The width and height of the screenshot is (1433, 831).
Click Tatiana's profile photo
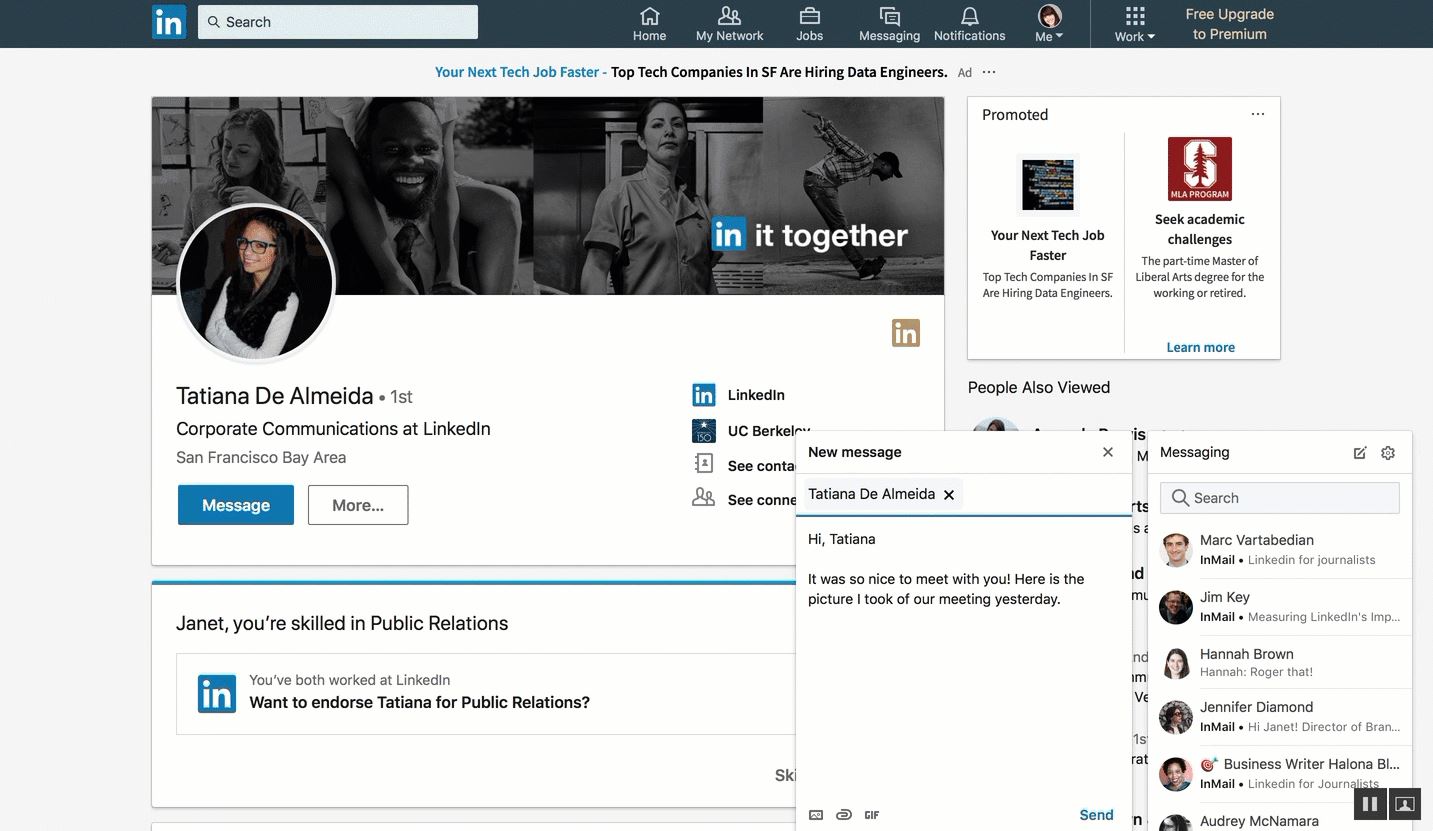(x=256, y=283)
